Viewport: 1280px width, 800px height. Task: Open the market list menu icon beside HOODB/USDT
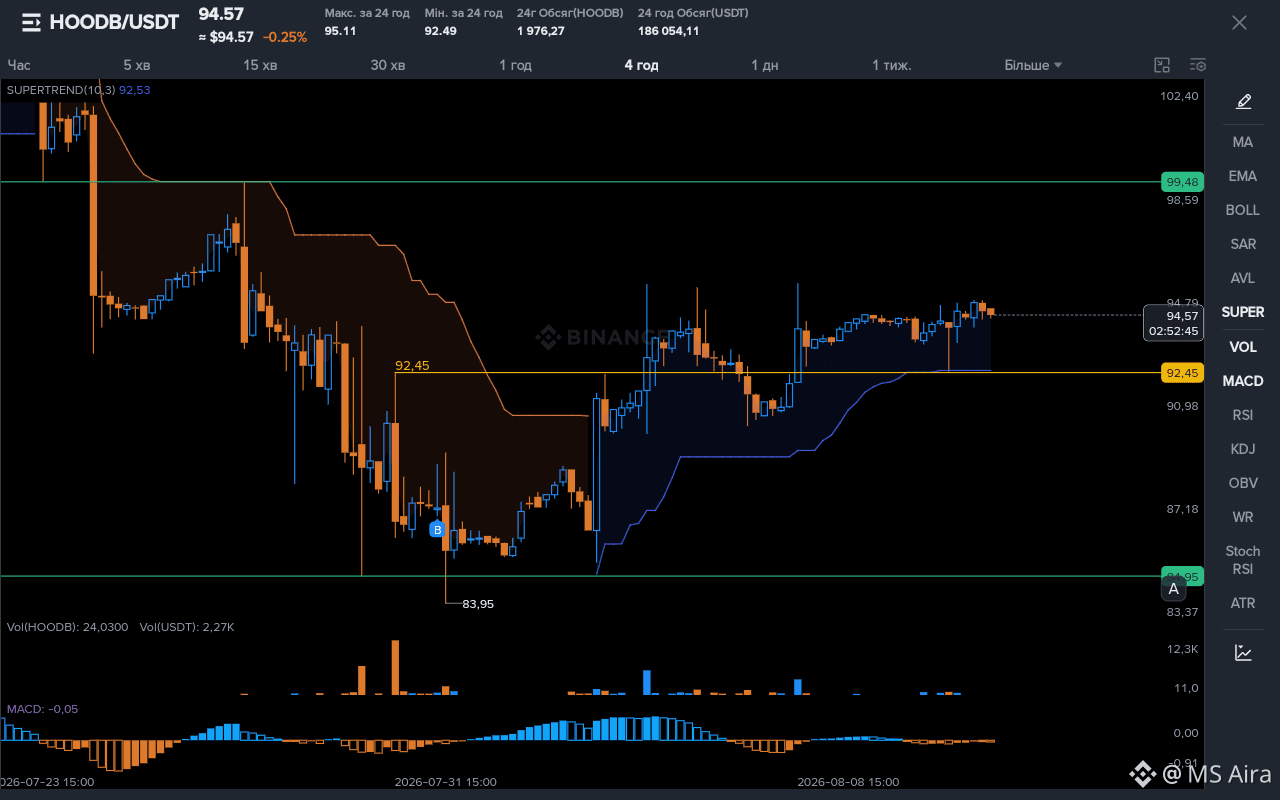point(31,22)
